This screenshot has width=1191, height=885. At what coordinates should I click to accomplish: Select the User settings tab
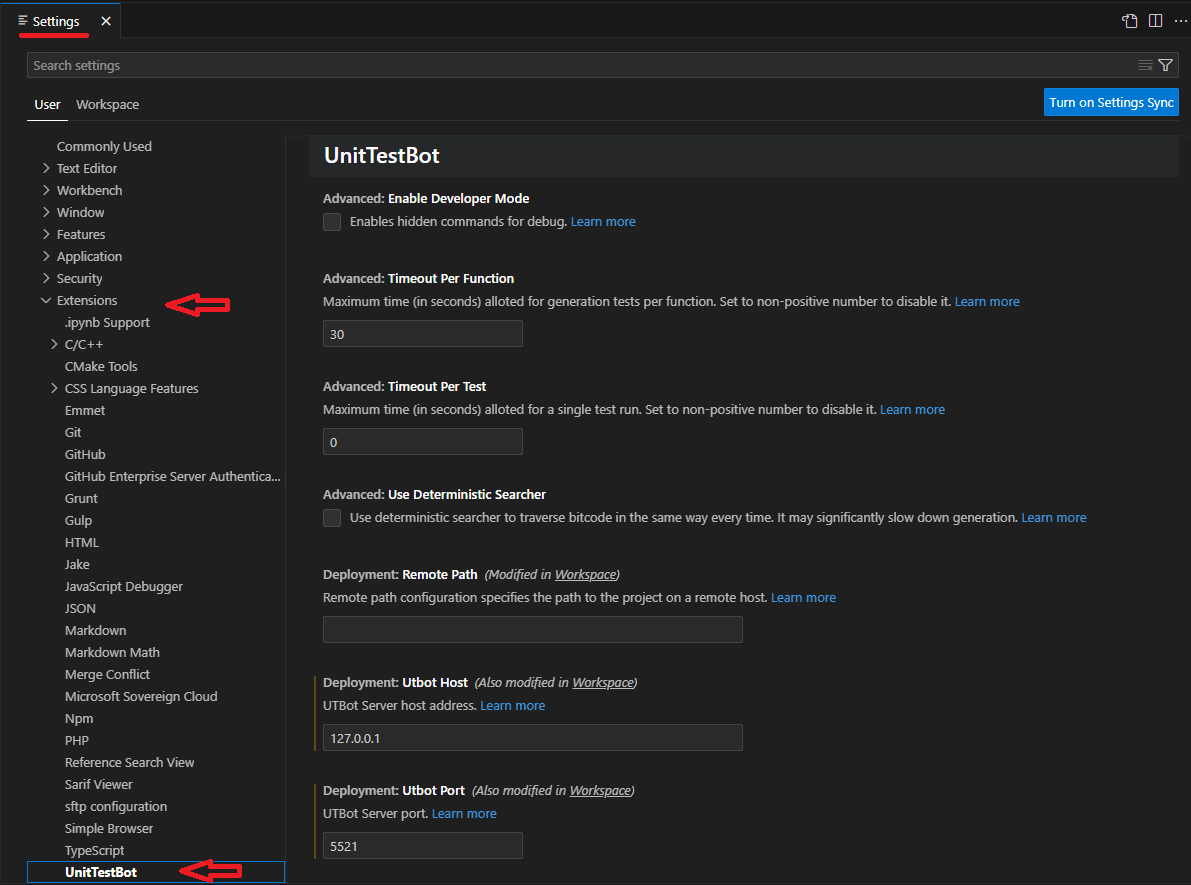[47, 105]
